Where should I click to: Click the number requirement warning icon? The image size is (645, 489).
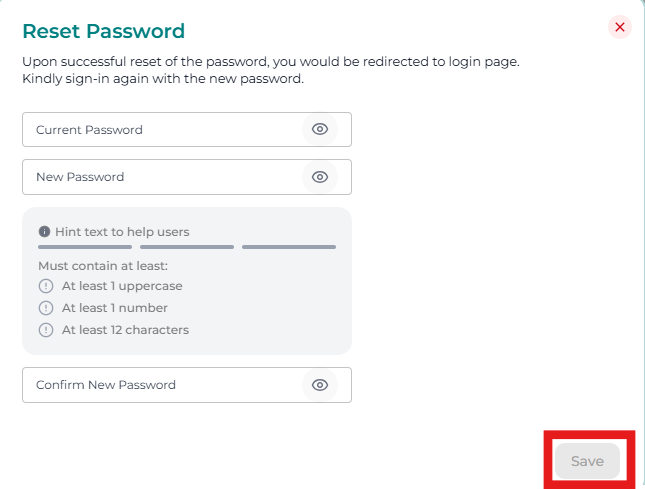point(45,308)
